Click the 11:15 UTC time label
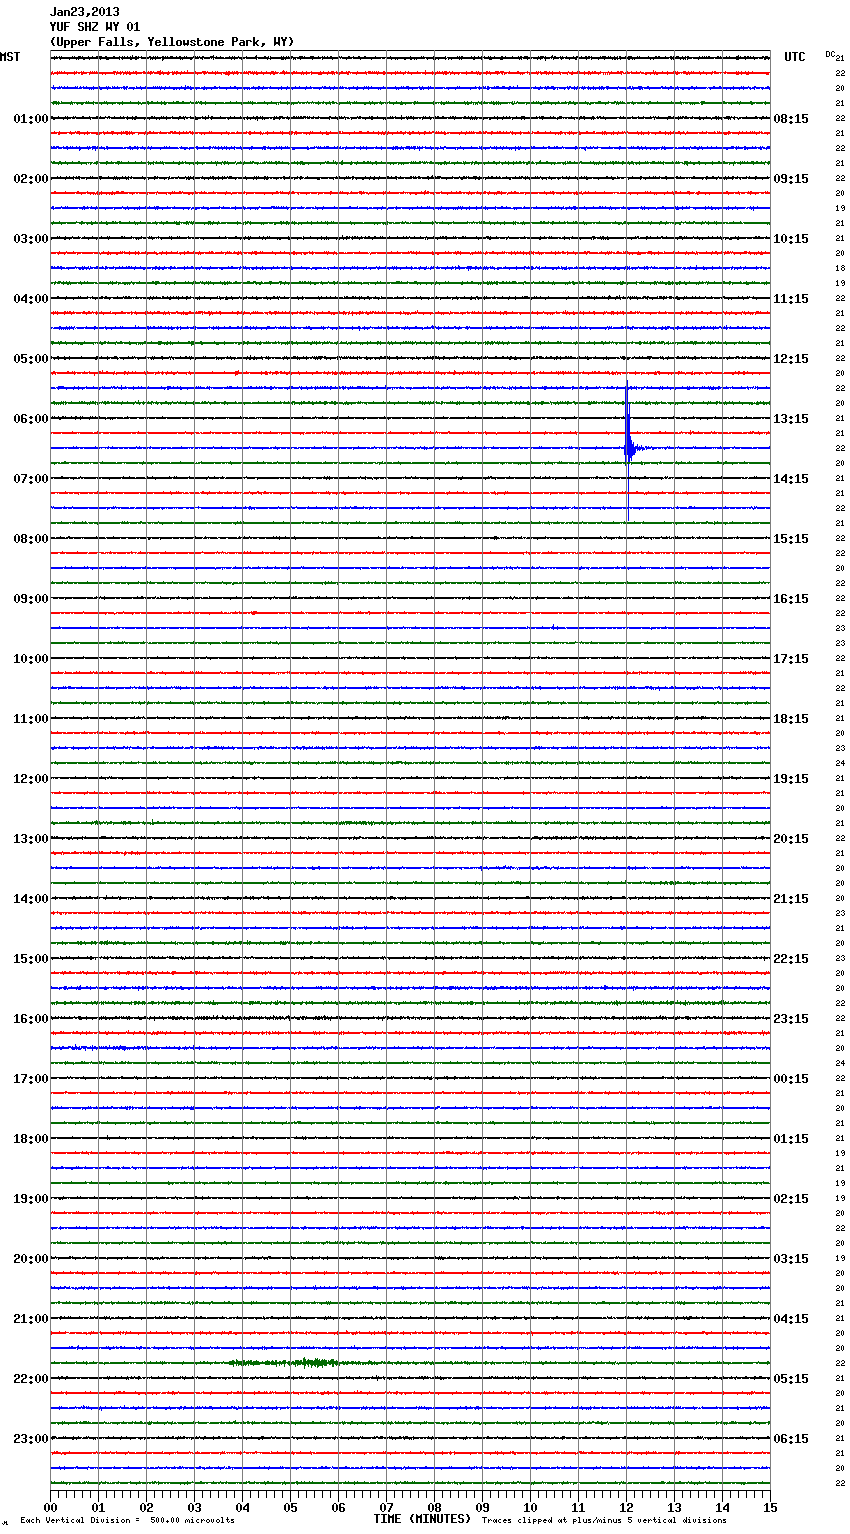The width and height of the screenshot is (850, 1534). point(791,299)
